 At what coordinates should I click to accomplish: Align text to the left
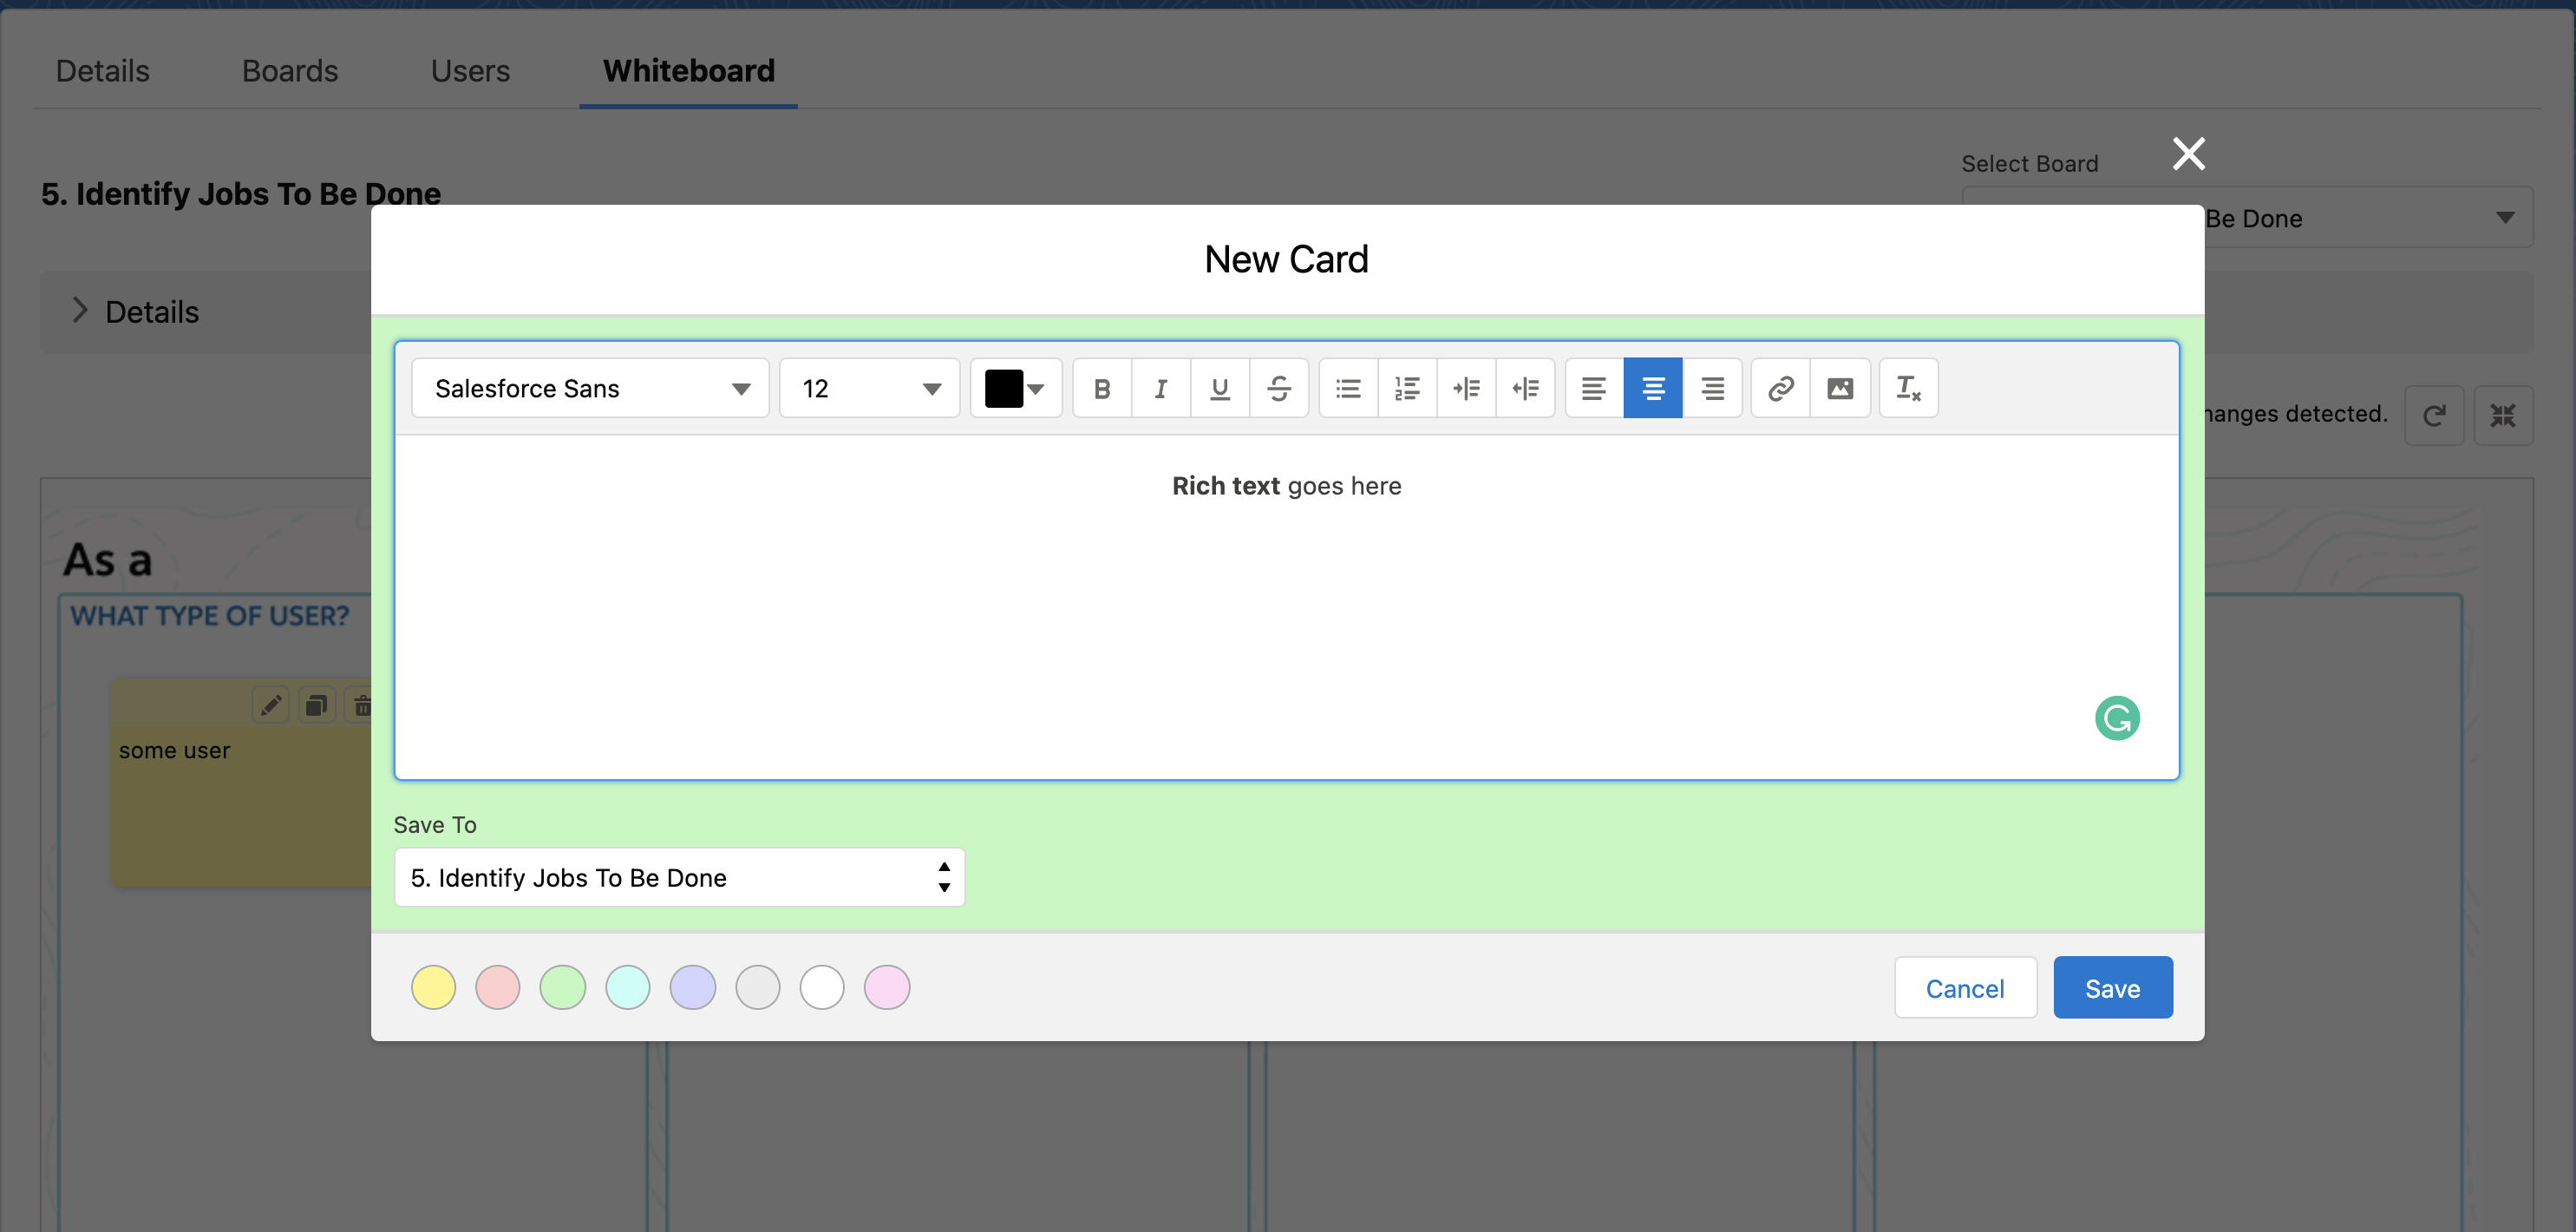click(1593, 388)
